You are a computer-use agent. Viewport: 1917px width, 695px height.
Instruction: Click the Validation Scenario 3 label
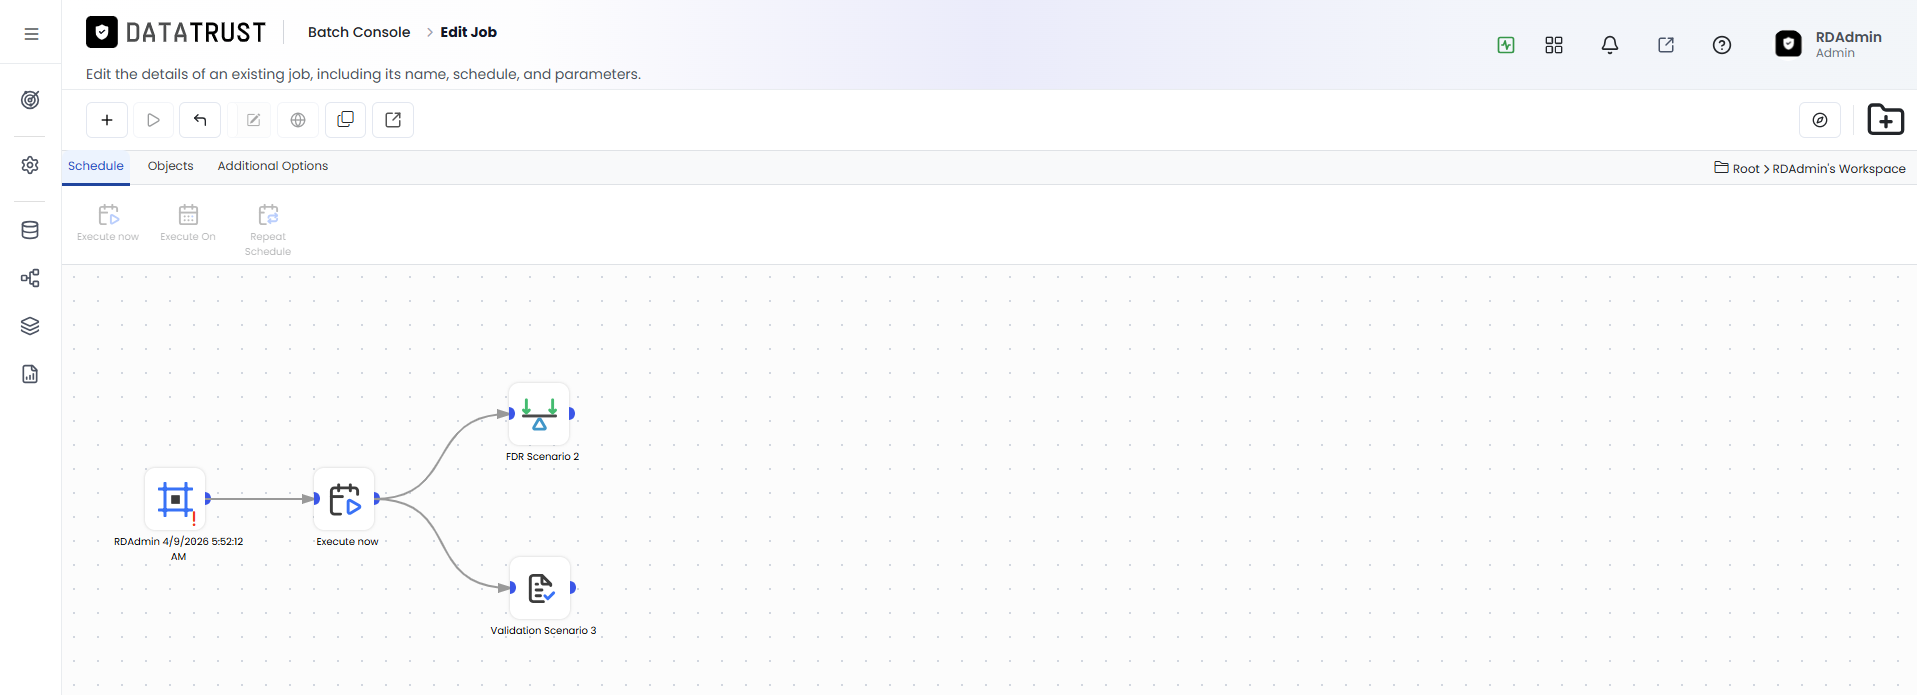pyautogui.click(x=543, y=631)
